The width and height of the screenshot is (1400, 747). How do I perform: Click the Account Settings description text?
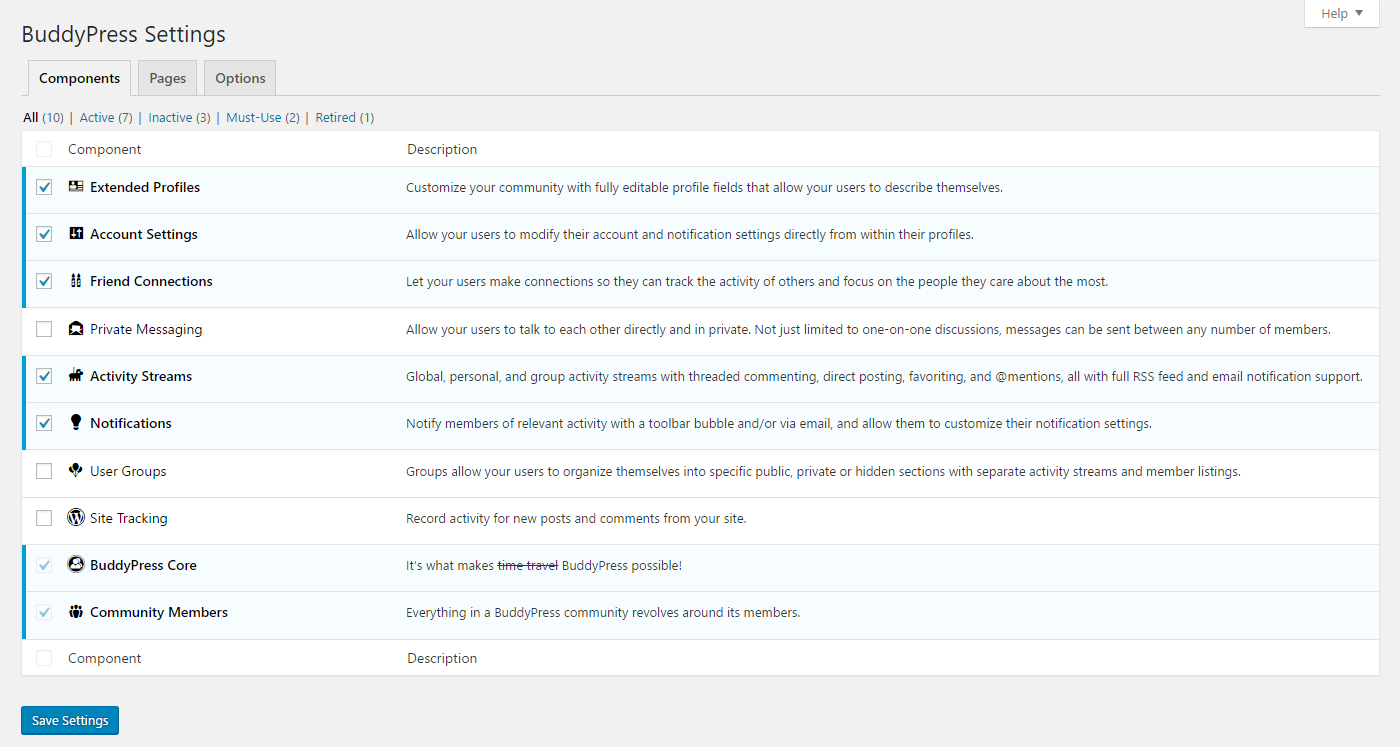(x=690, y=234)
